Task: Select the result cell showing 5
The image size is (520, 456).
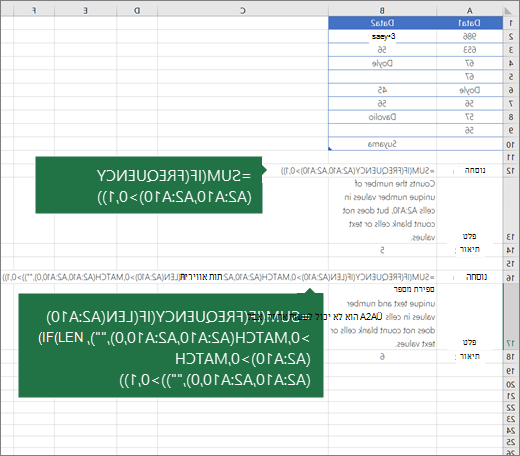Action: click(x=382, y=250)
